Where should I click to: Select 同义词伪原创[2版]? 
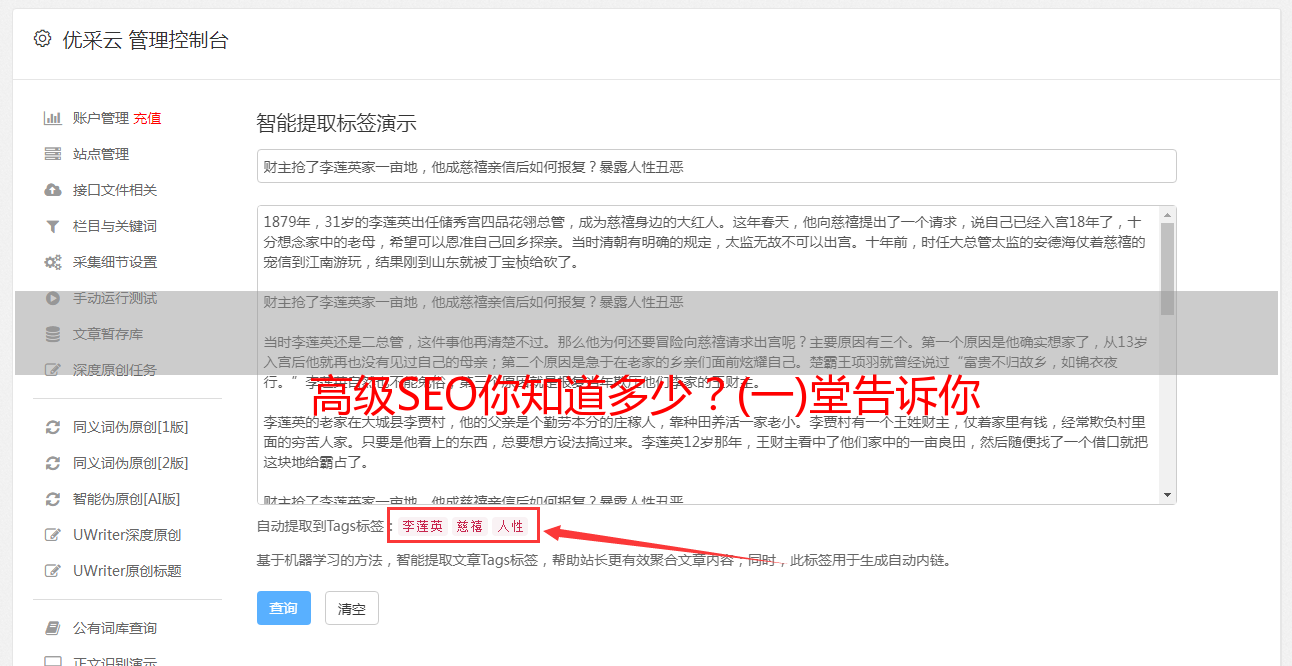point(131,463)
